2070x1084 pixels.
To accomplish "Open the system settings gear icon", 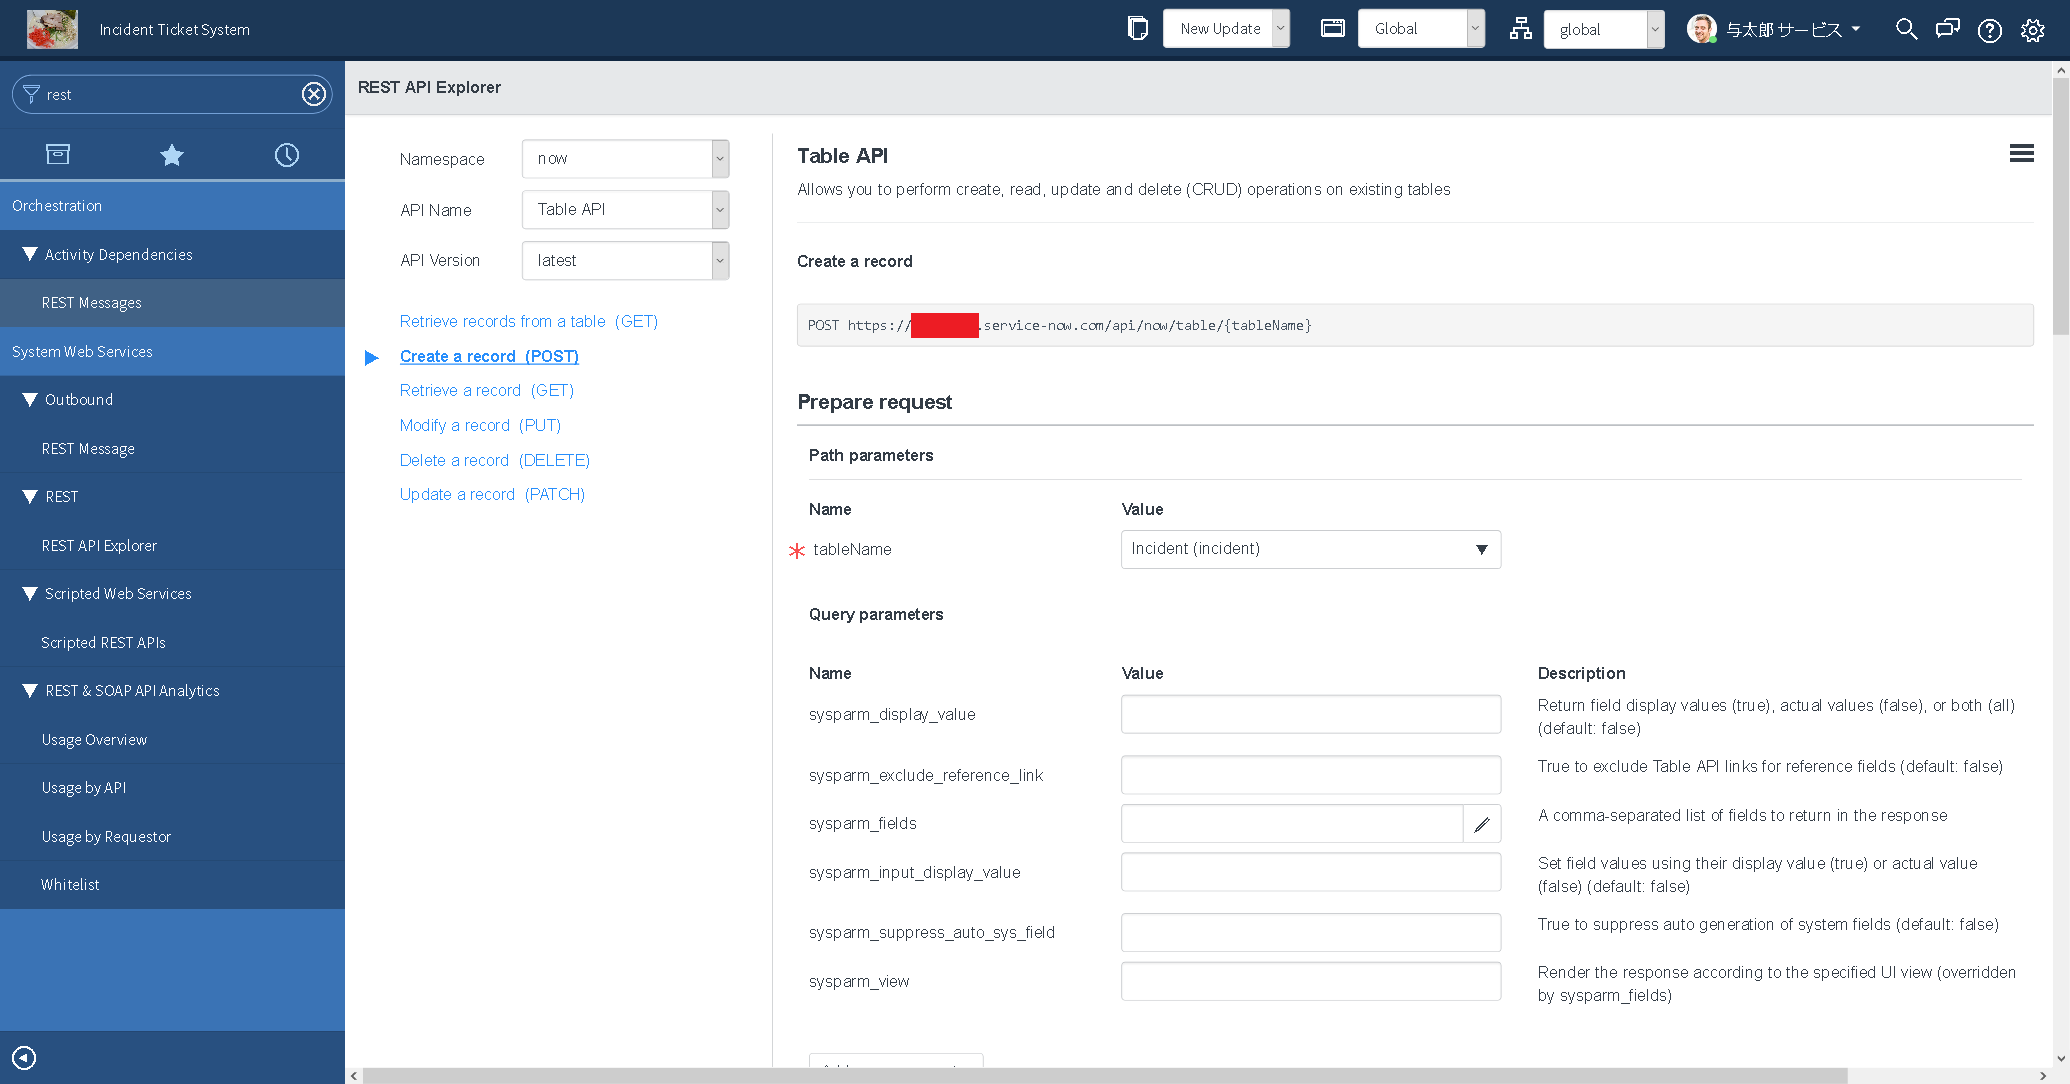I will [x=2033, y=29].
